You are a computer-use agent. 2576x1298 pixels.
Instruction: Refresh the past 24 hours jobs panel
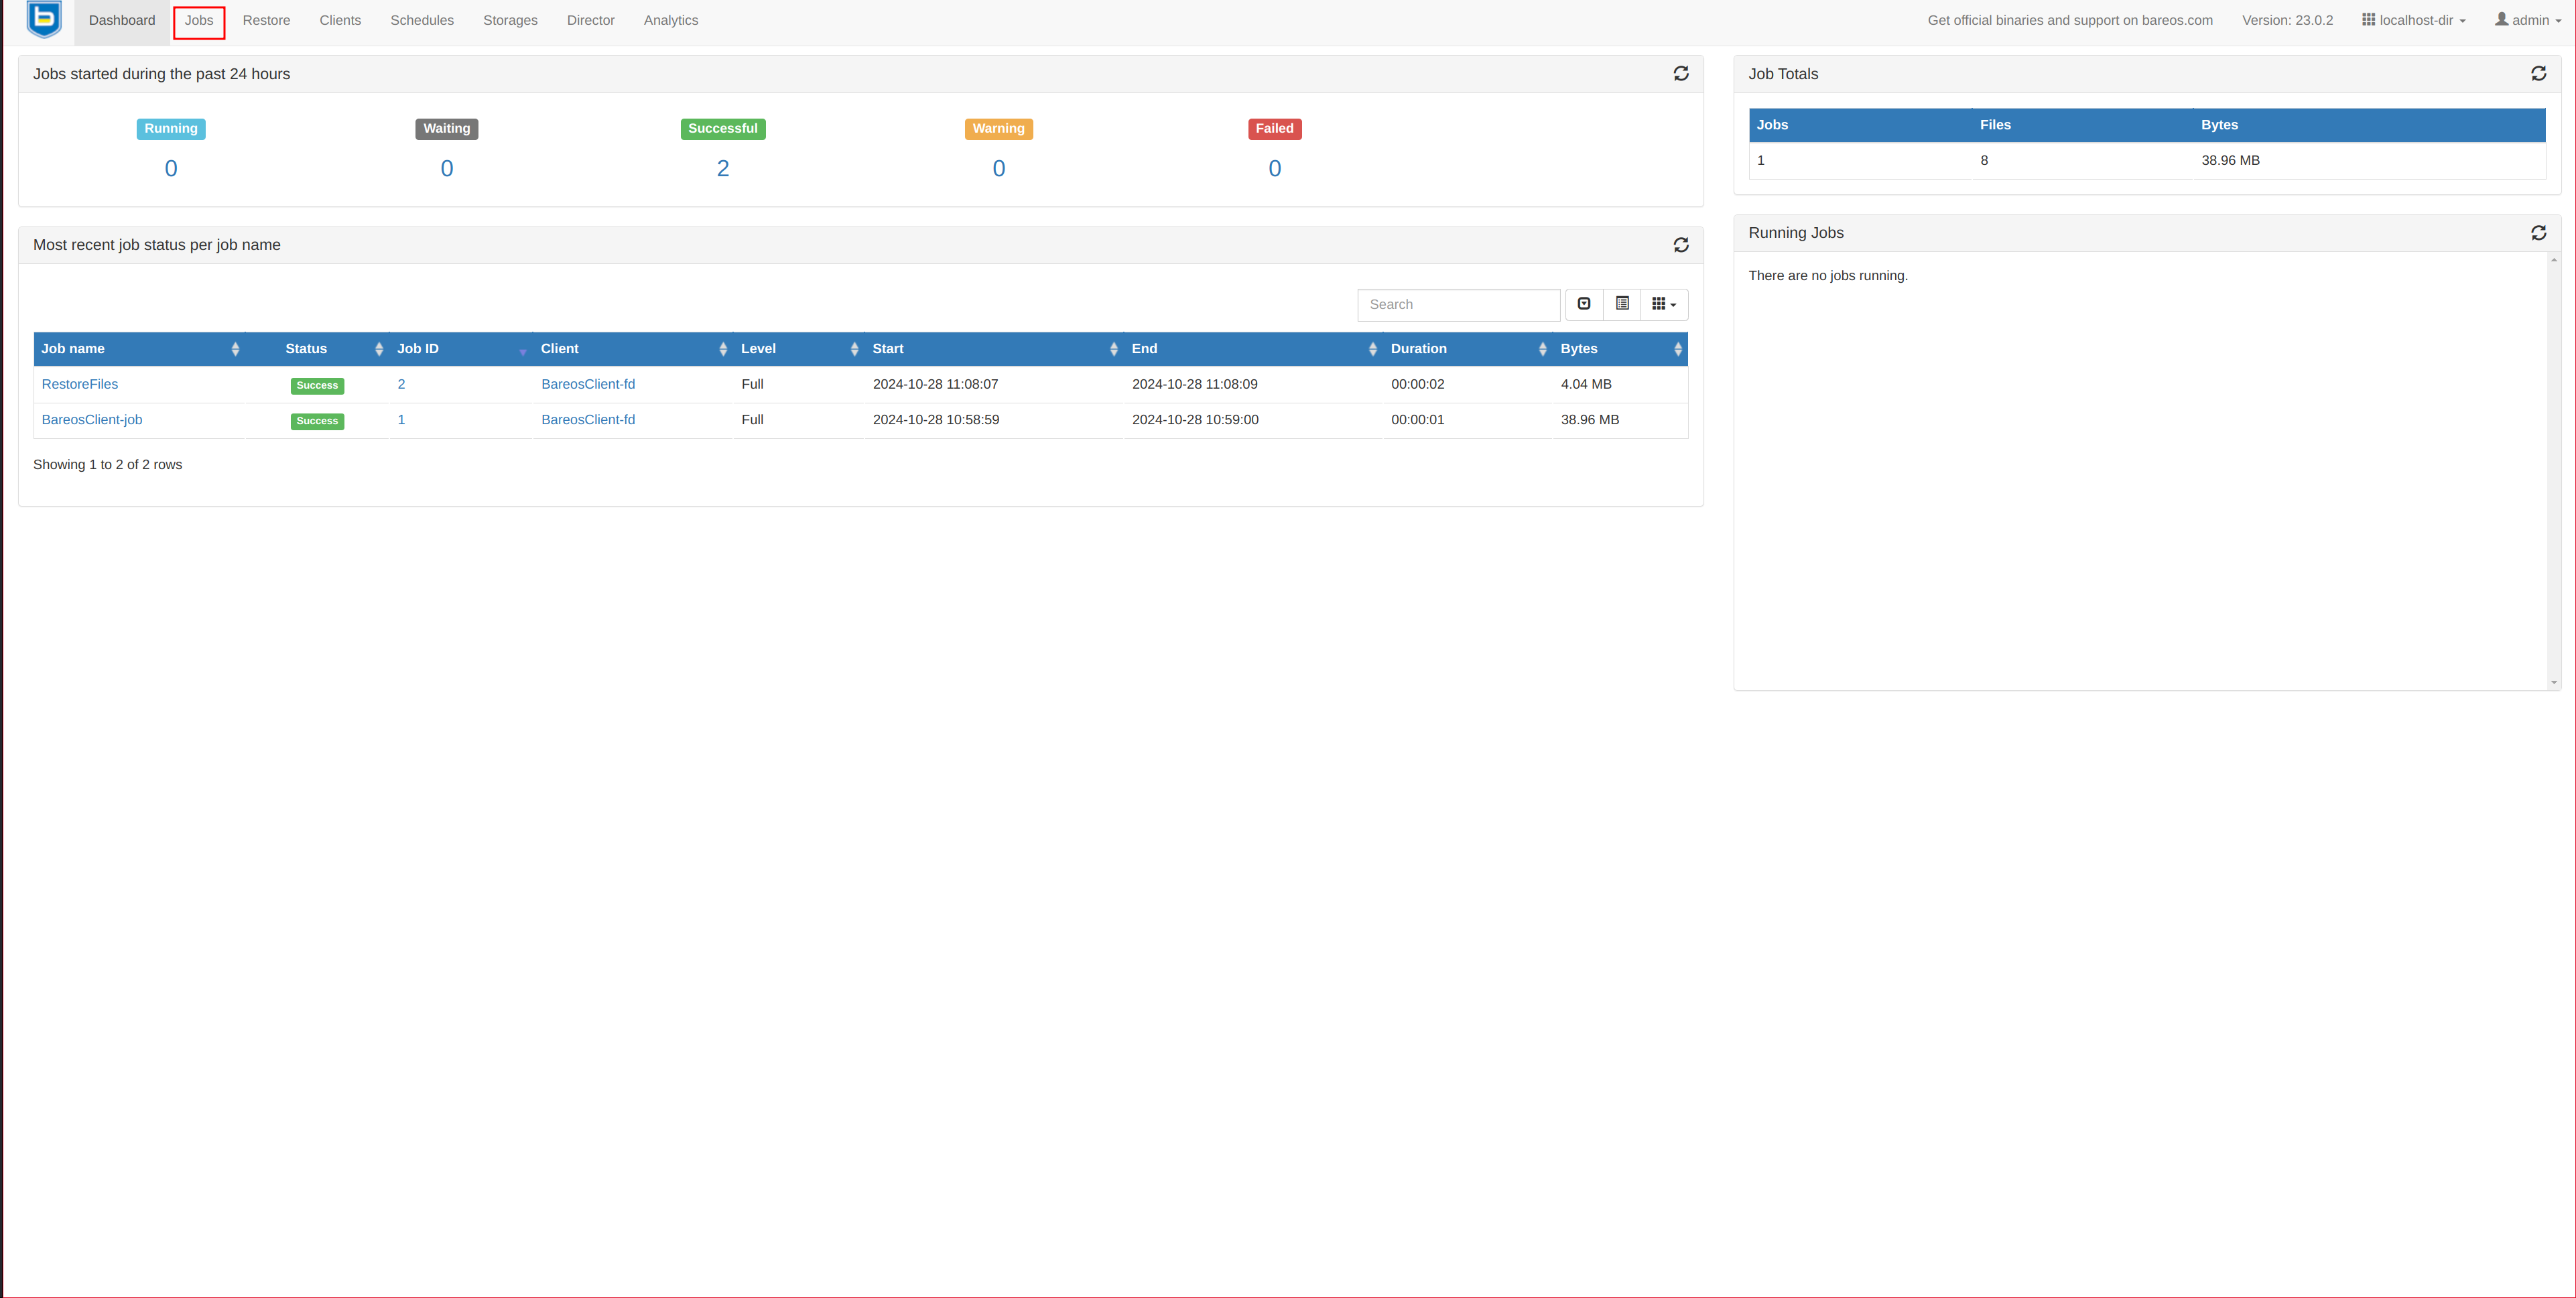(1681, 74)
